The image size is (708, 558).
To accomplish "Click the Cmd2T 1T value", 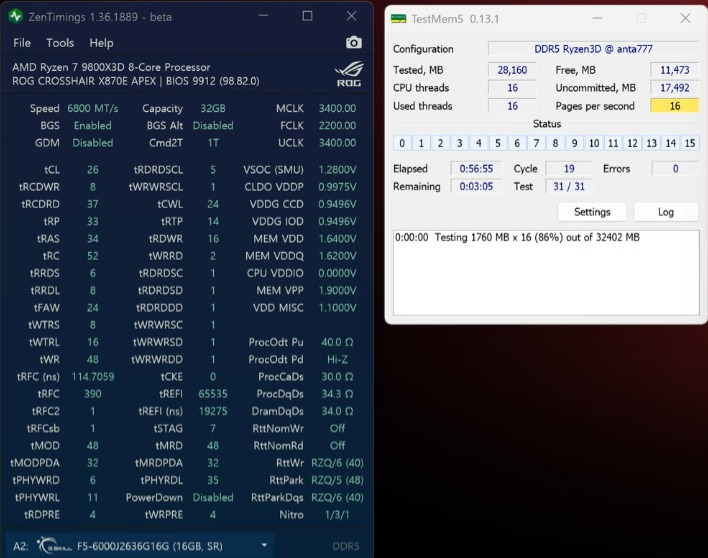I will [213, 143].
